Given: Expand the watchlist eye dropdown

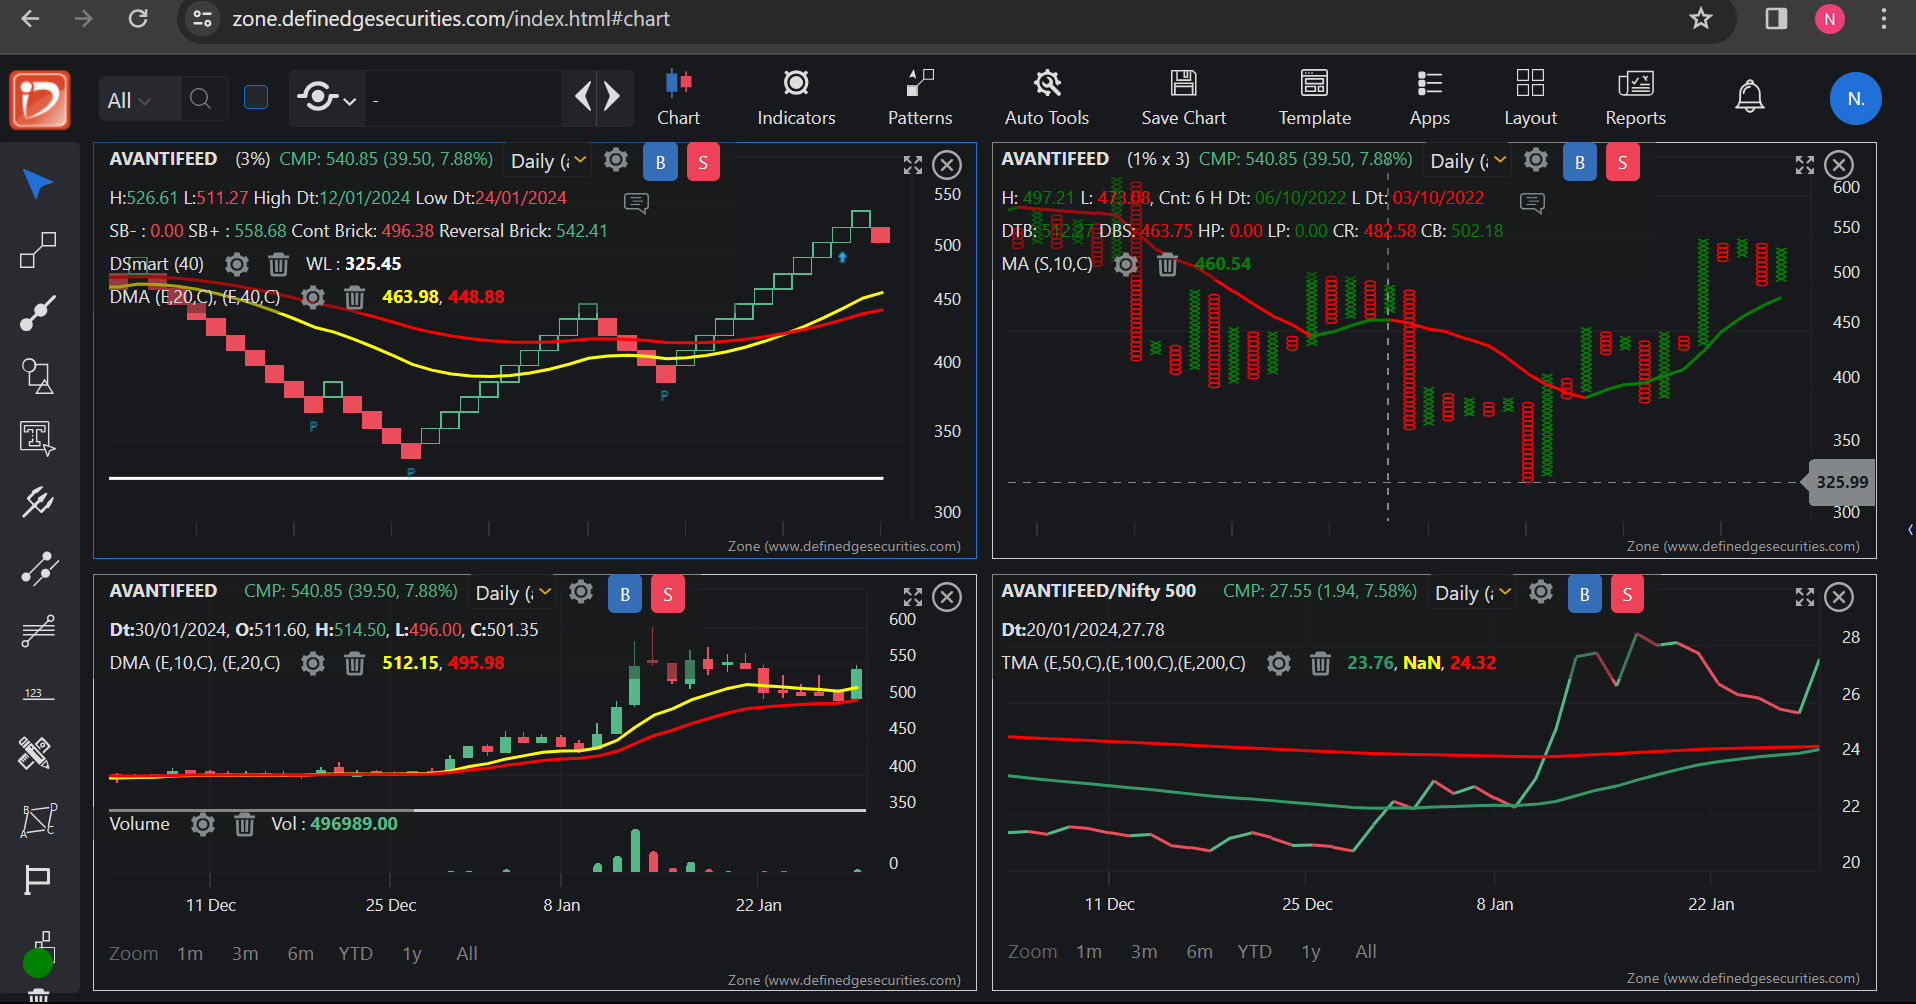Looking at the screenshot, I should (x=327, y=98).
